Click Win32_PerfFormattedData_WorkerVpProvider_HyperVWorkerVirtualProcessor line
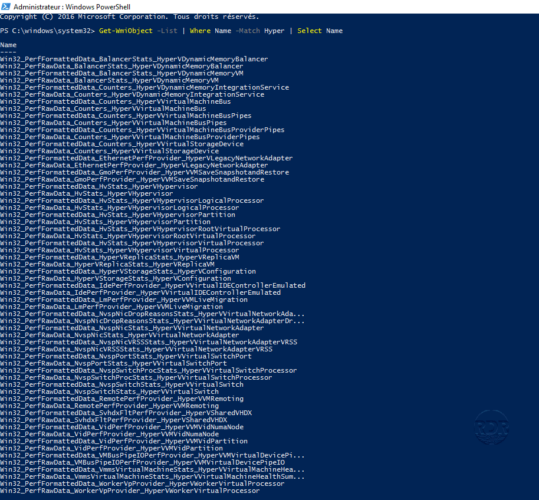 click(x=142, y=484)
